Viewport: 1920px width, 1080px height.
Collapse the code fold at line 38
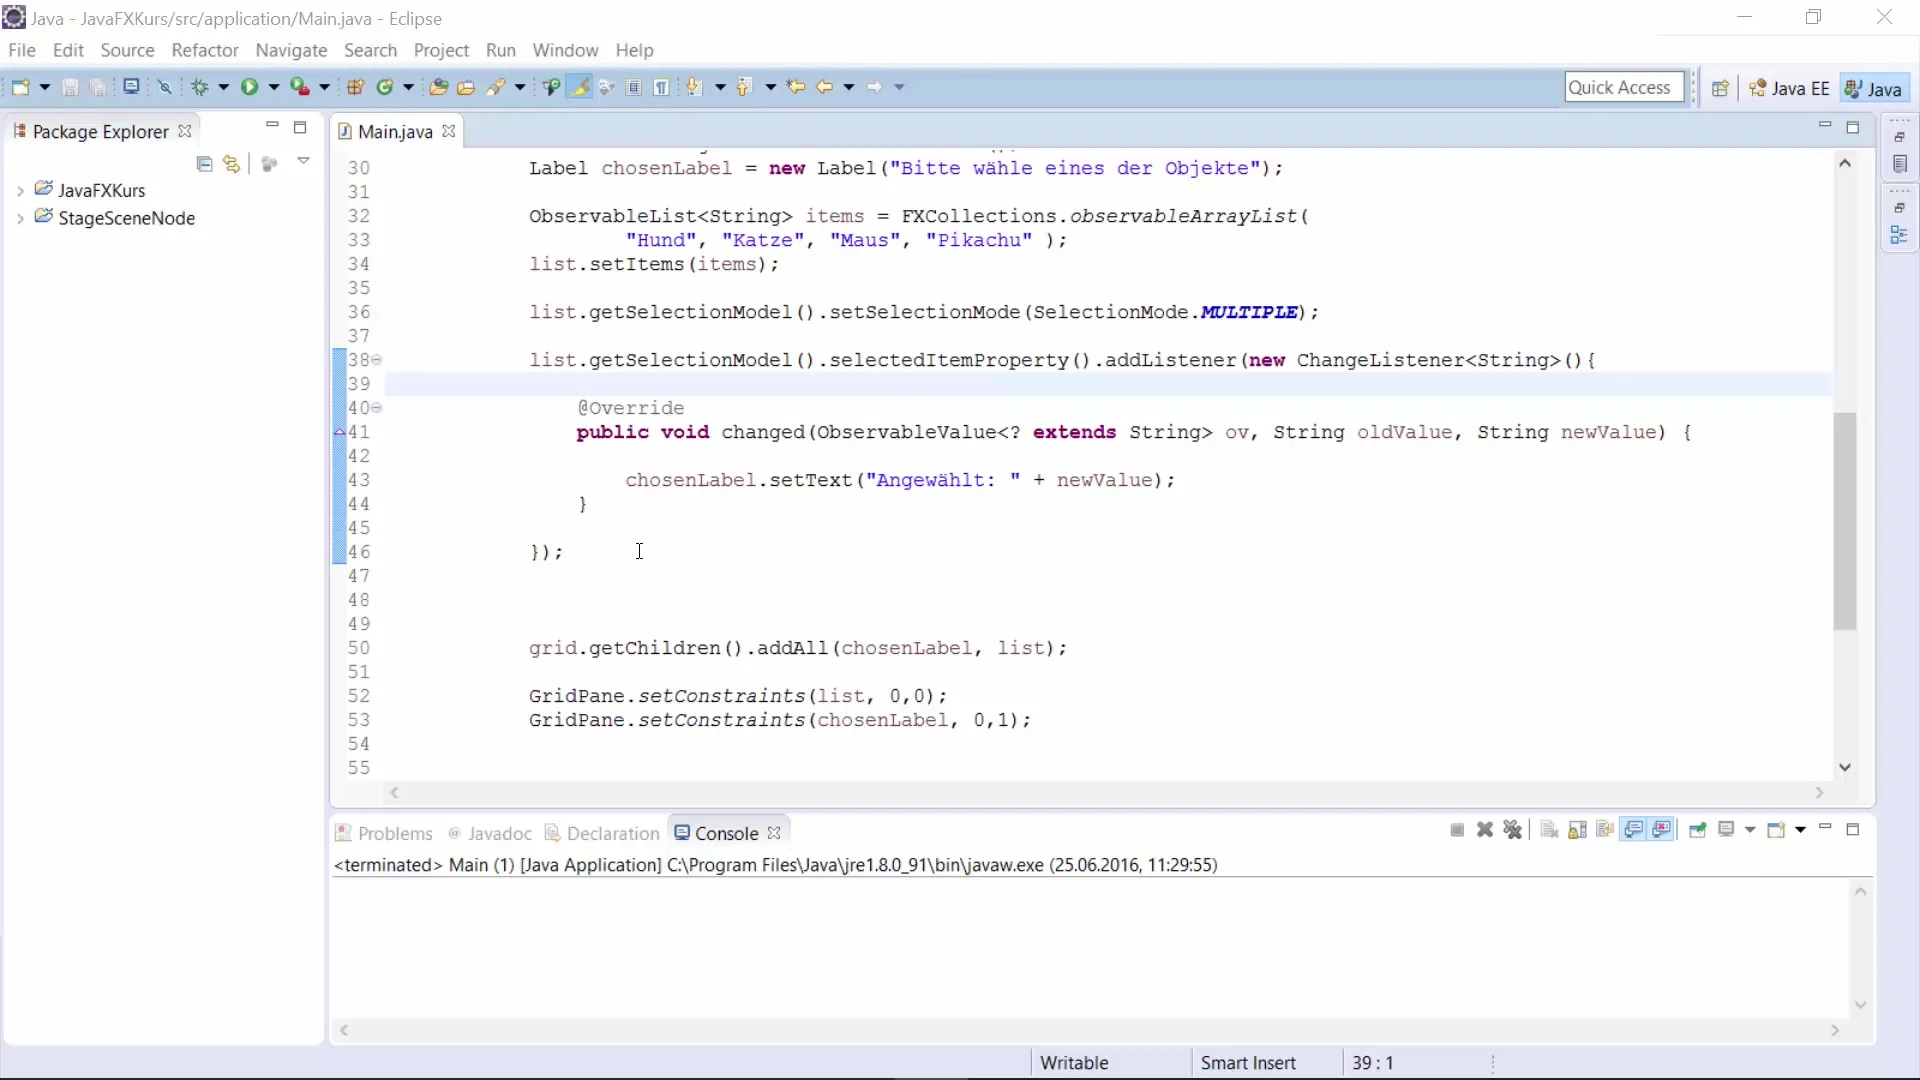[376, 360]
